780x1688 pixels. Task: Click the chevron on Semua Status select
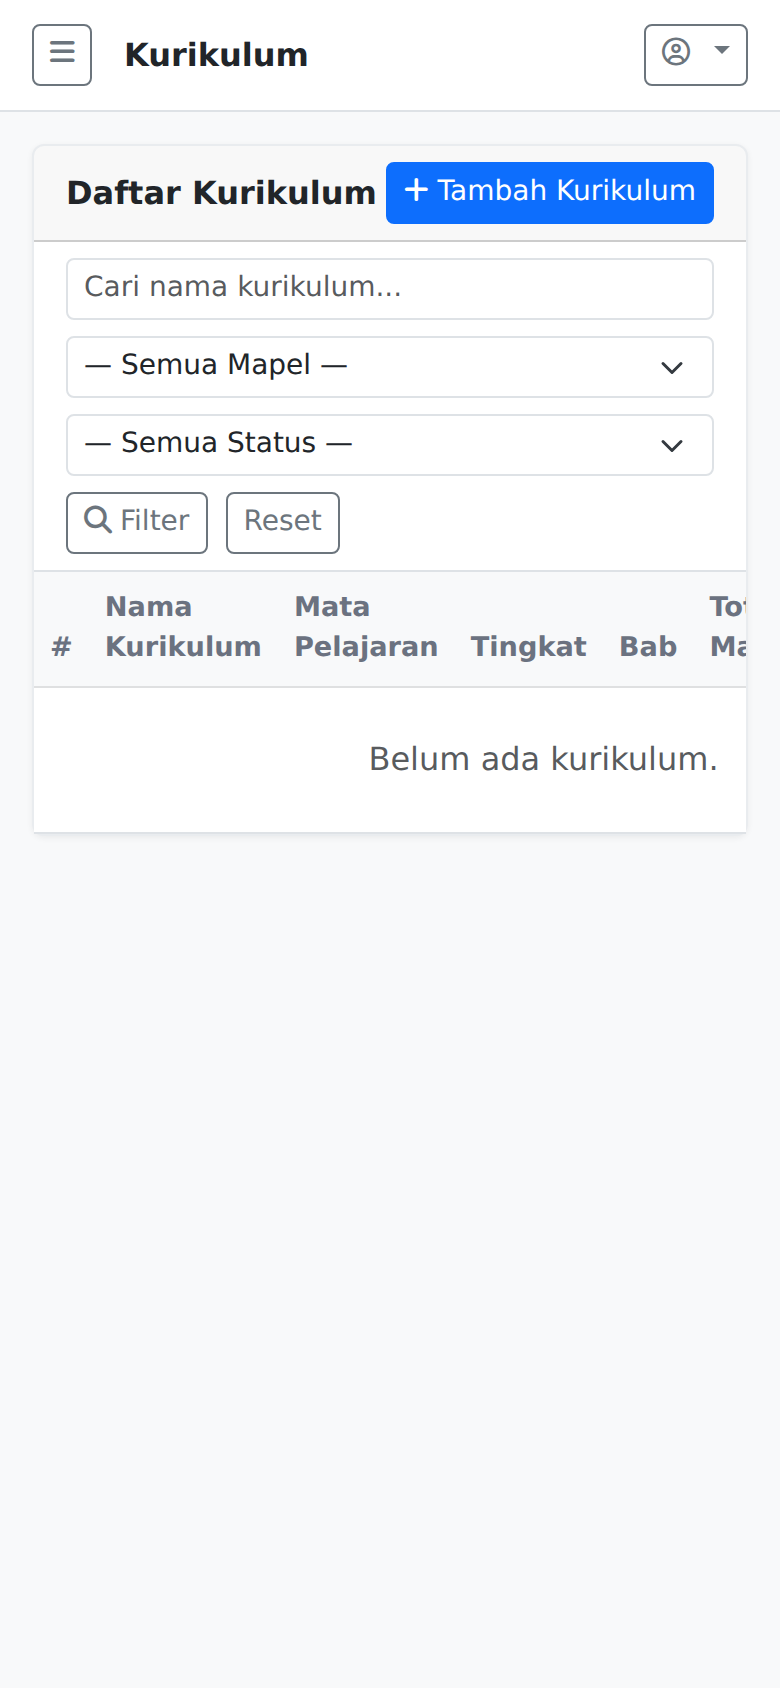coord(671,445)
